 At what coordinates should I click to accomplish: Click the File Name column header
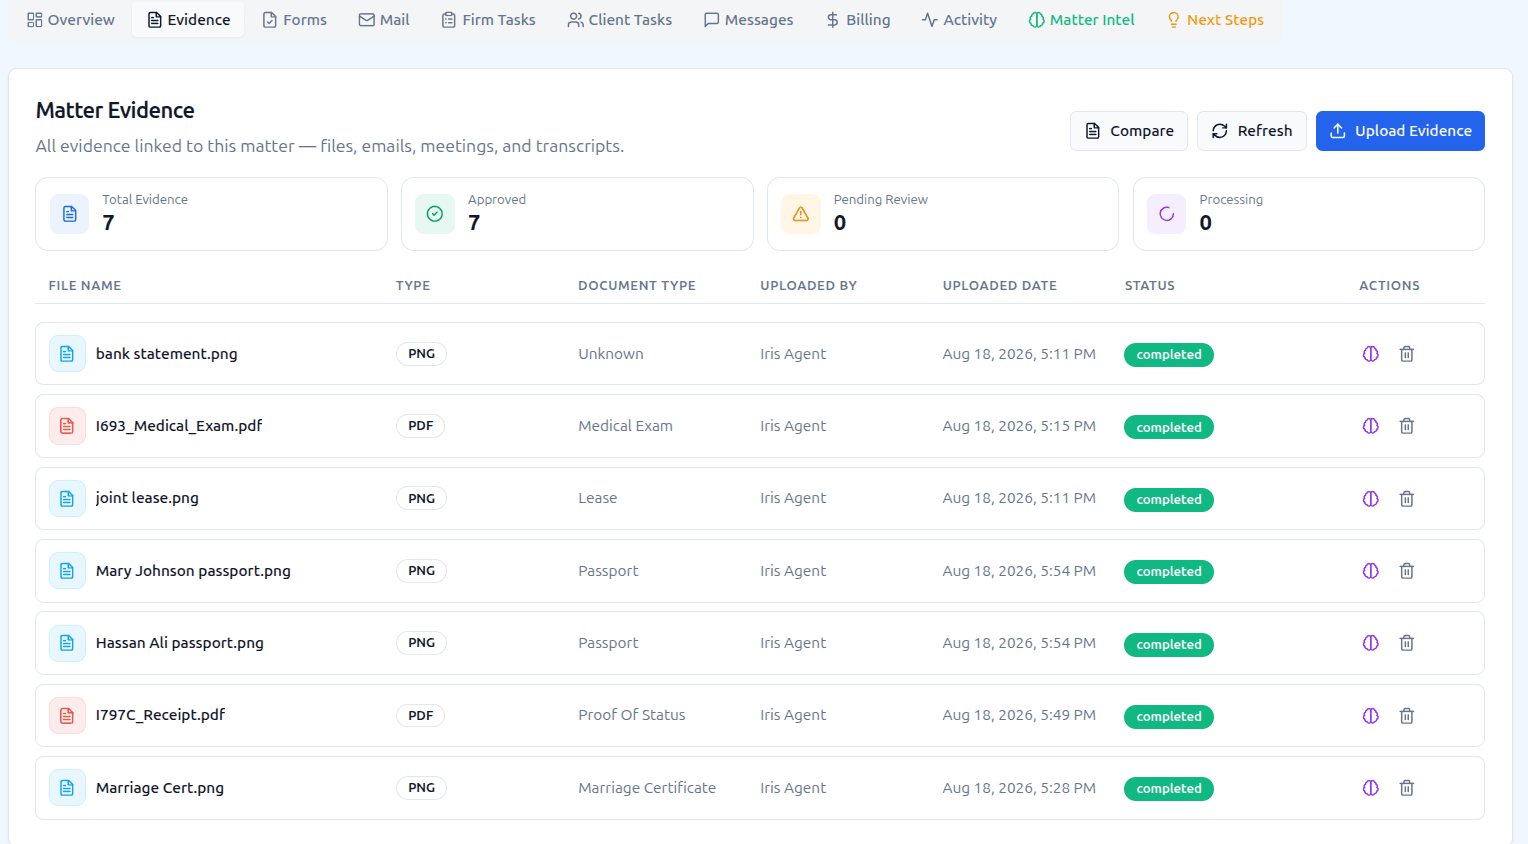pyautogui.click(x=85, y=286)
